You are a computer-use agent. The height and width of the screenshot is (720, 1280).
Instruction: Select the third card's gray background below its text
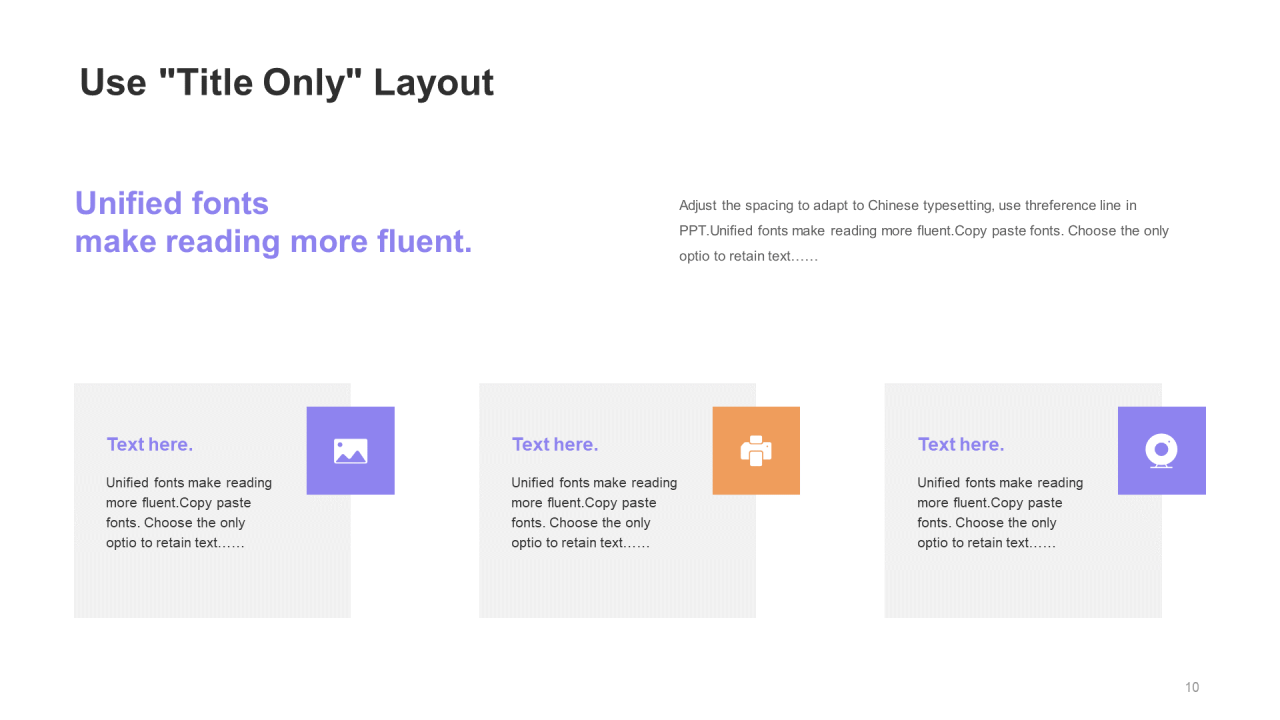1023,586
